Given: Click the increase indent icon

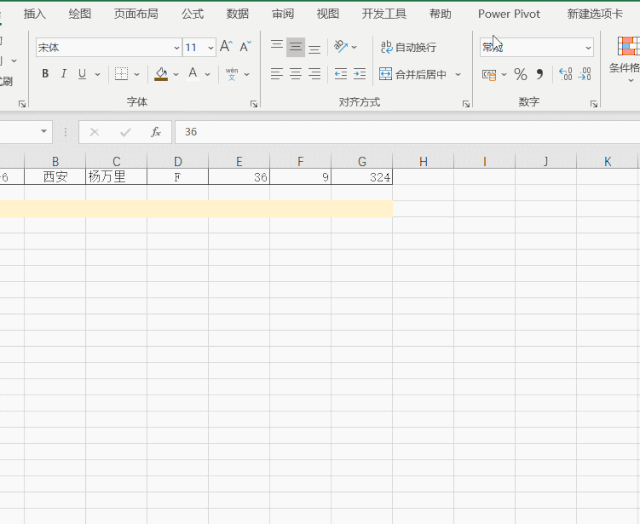Looking at the screenshot, I should coord(360,74).
